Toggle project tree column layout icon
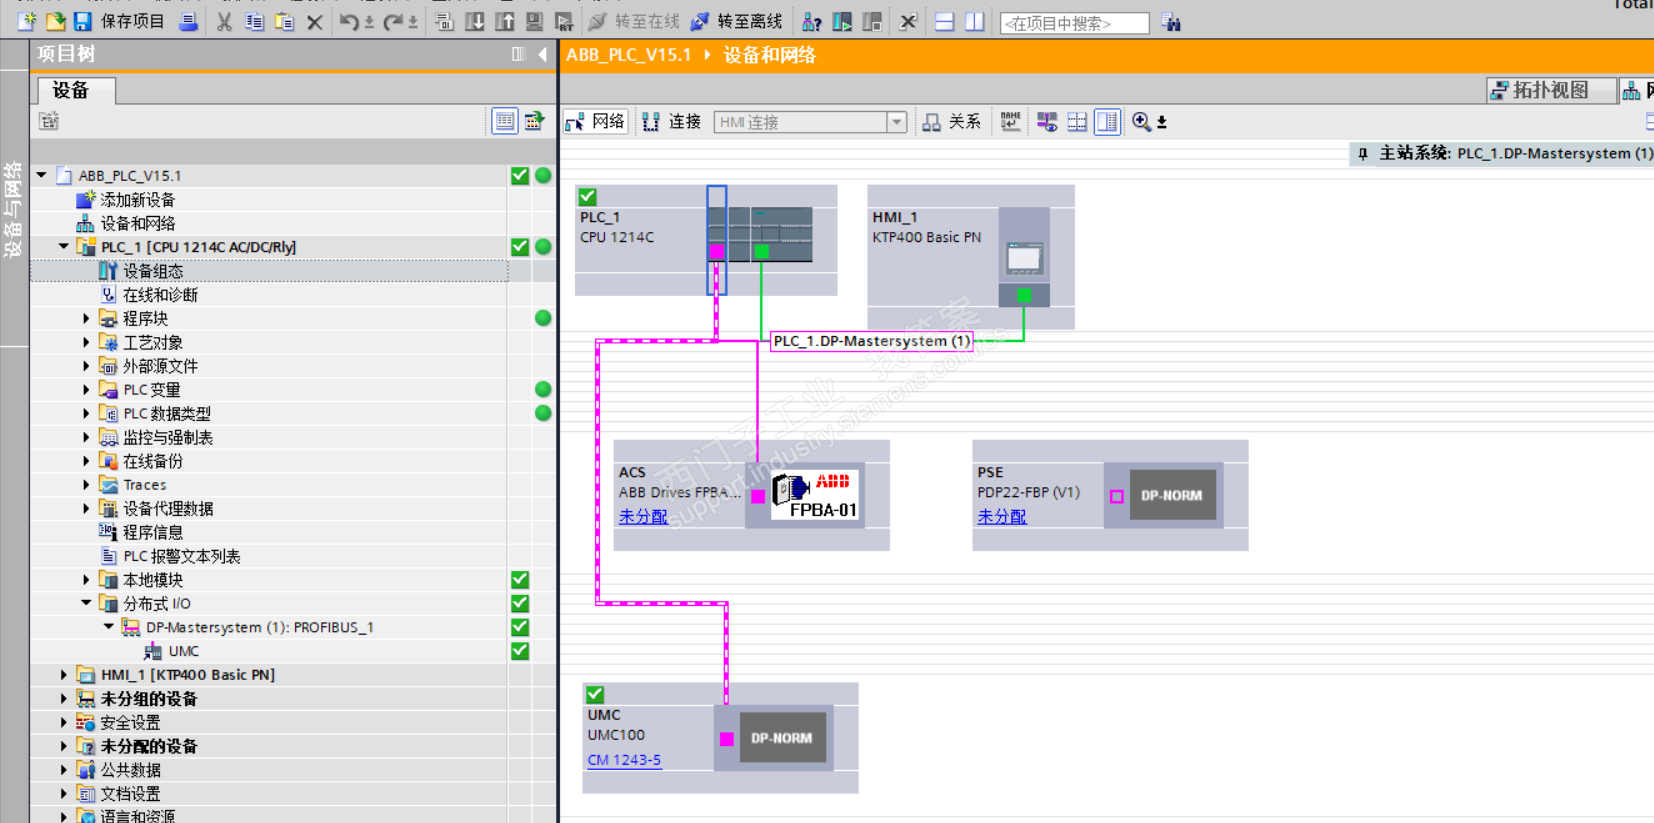 pos(518,54)
